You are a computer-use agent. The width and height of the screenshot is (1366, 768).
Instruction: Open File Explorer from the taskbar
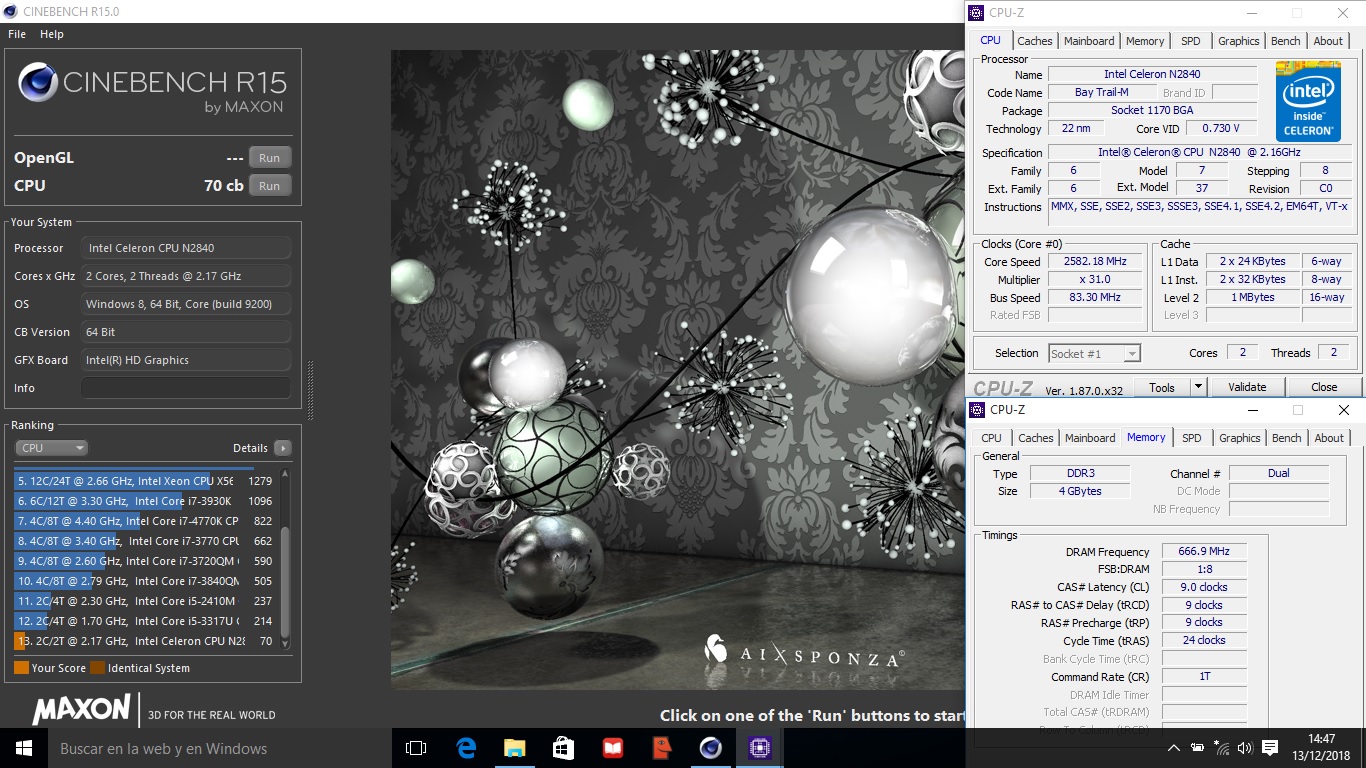514,748
